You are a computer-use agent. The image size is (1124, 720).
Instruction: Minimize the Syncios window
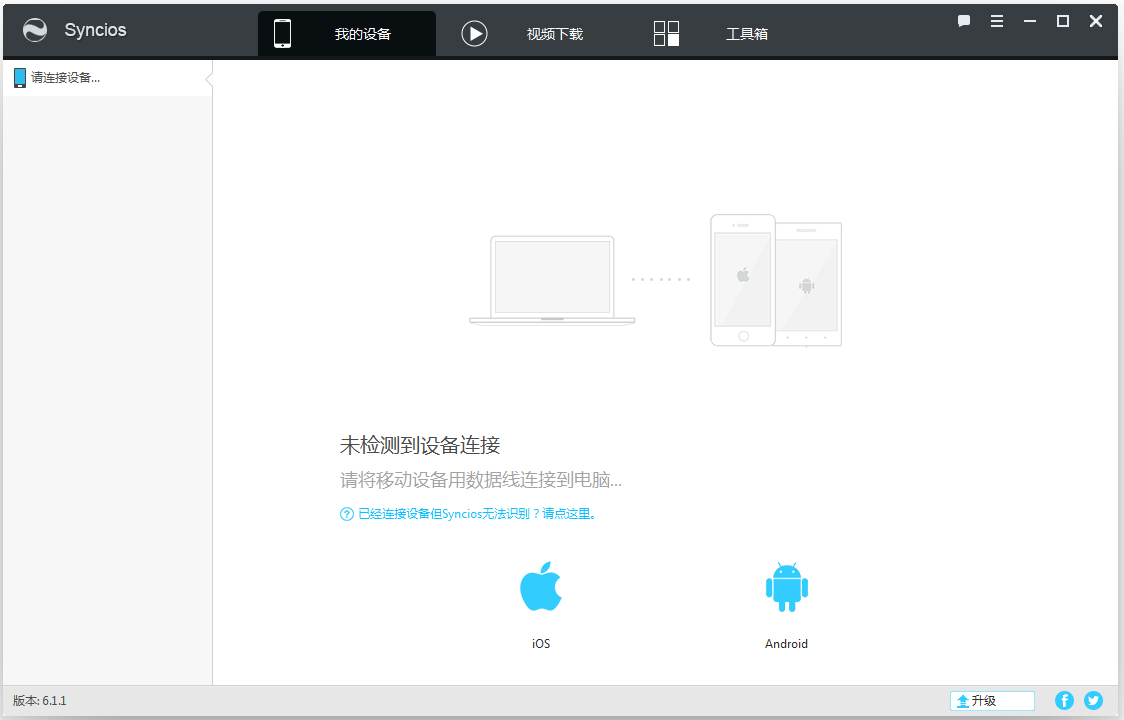1029,22
